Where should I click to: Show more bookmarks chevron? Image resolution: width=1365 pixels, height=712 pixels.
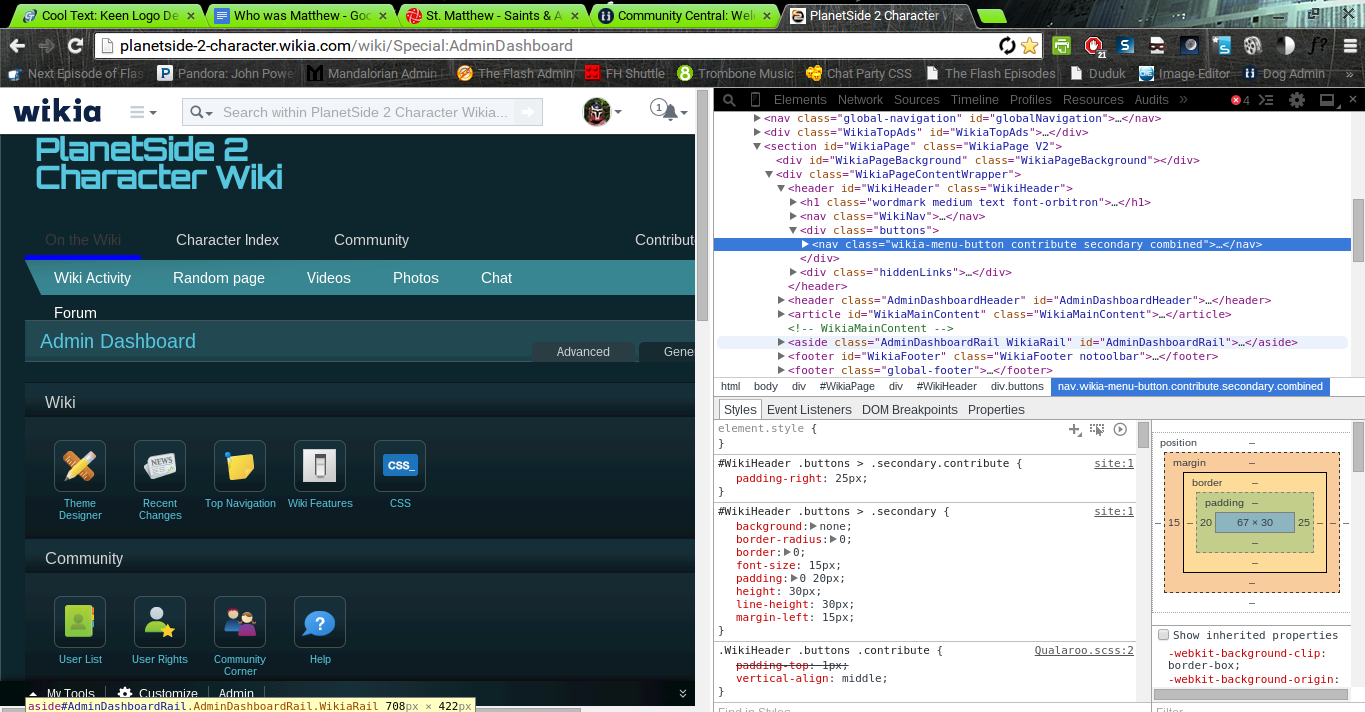tap(1349, 74)
